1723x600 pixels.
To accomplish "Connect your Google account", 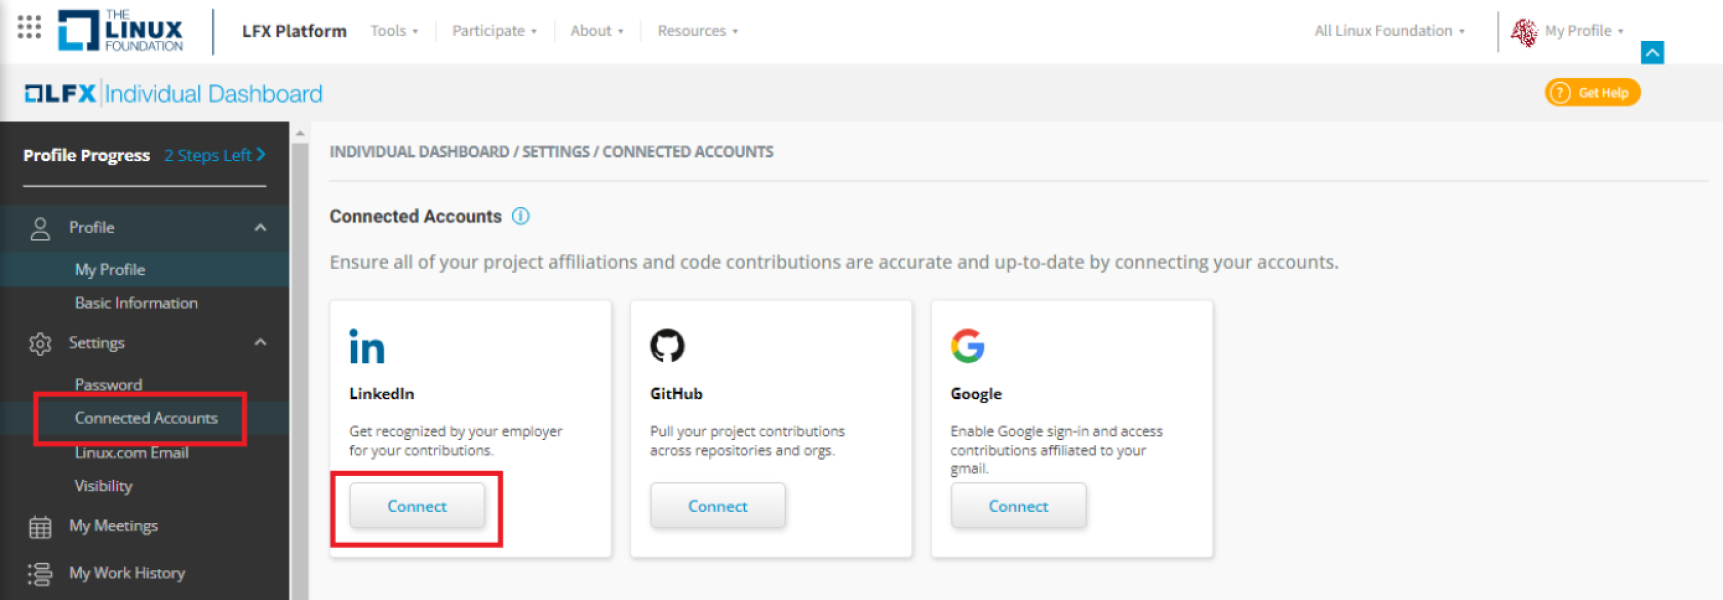I will [x=1018, y=506].
